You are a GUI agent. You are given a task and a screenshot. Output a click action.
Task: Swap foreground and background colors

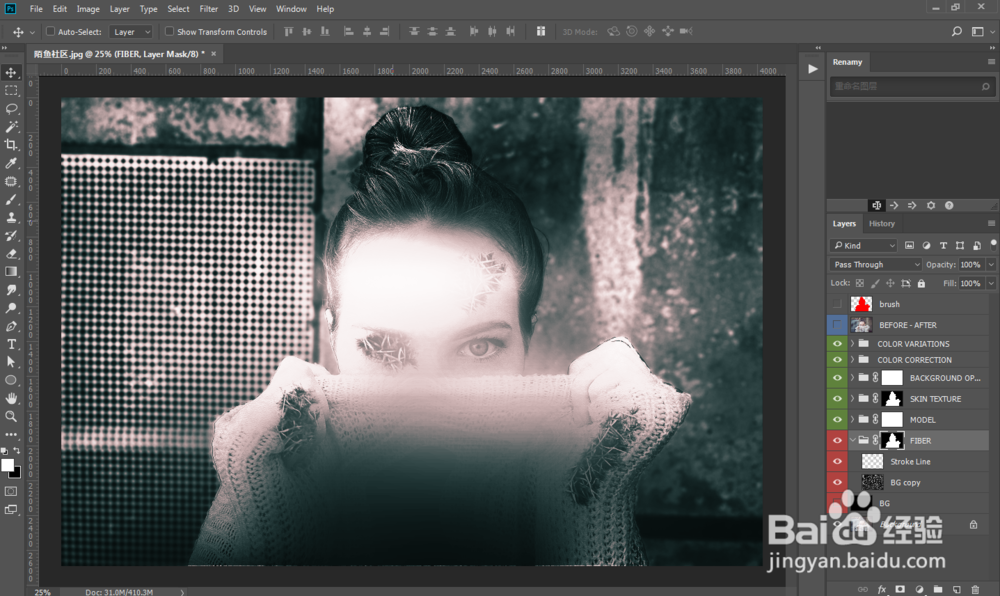pyautogui.click(x=17, y=451)
